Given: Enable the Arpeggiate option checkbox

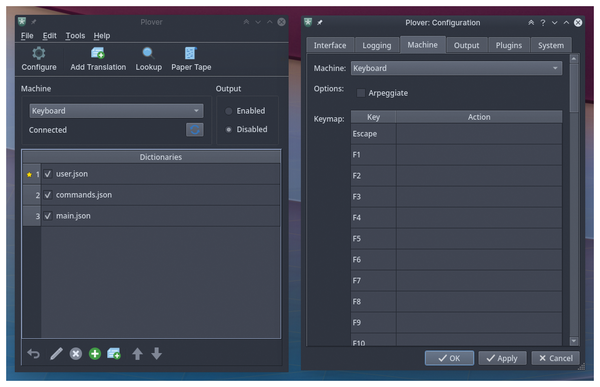Looking at the screenshot, I should pyautogui.click(x=360, y=93).
